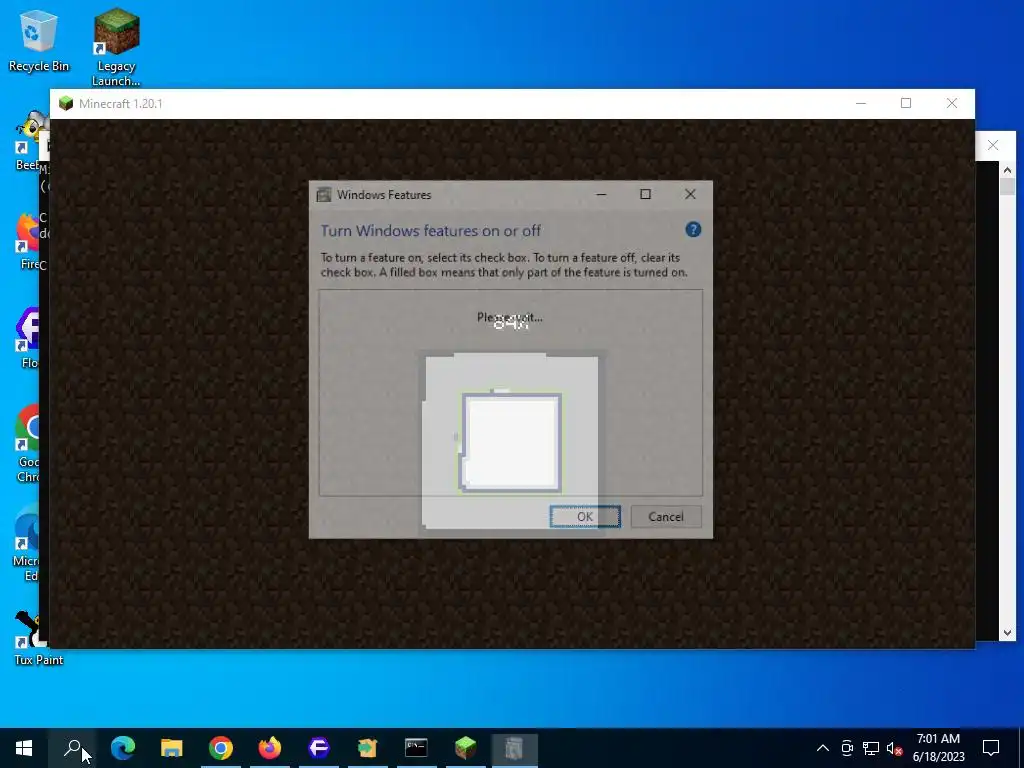1024x768 pixels.
Task: Minimize the Windows Features dialog
Action: point(601,195)
